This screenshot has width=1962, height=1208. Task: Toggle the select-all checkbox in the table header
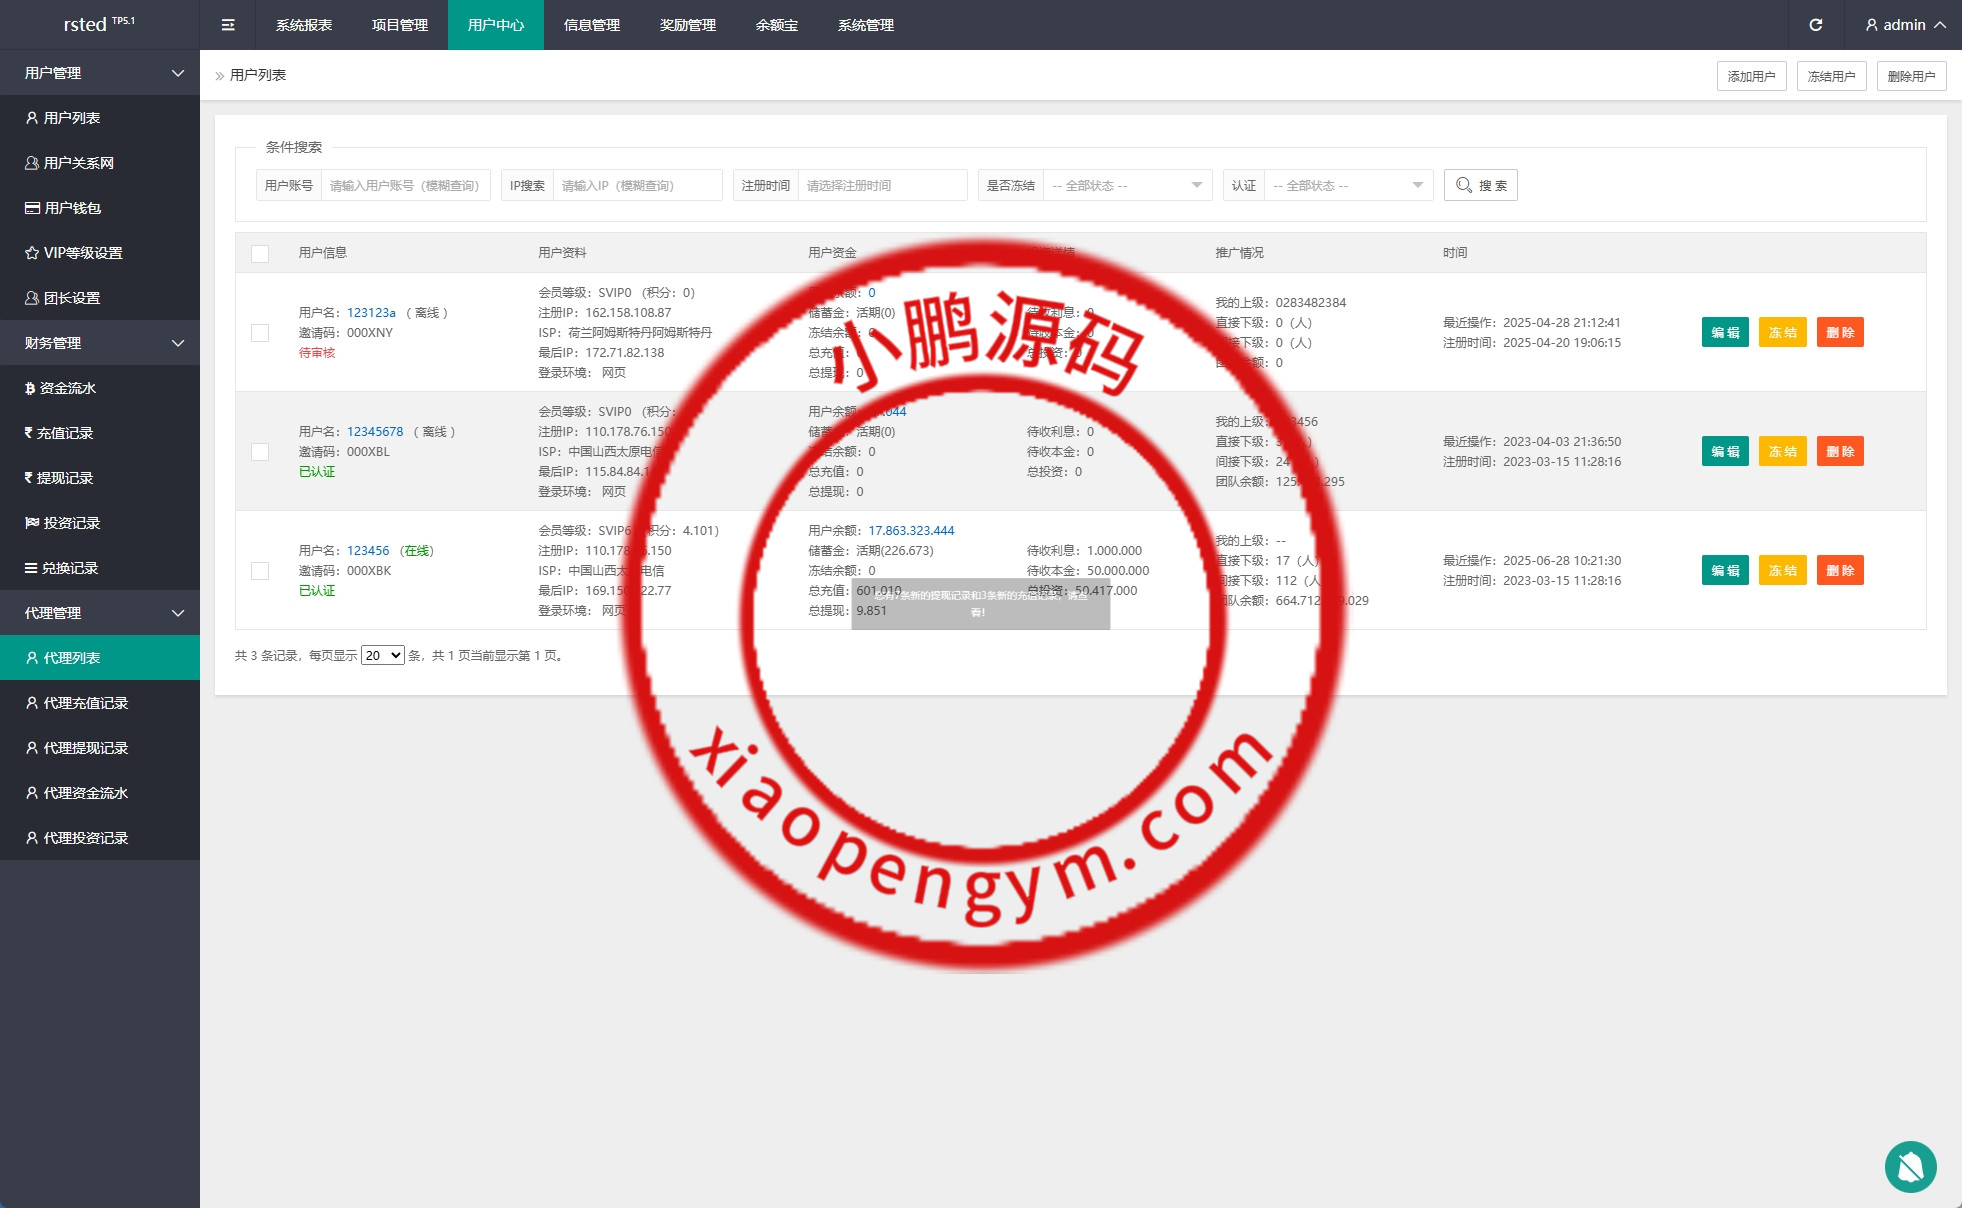260,253
